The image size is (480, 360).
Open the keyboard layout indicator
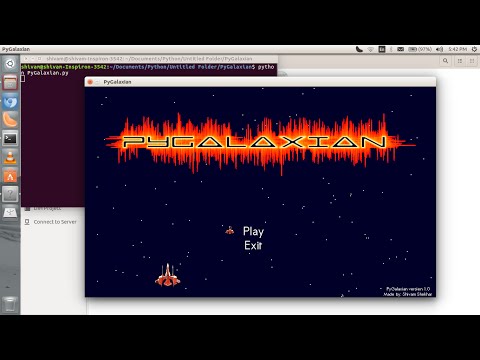[x=382, y=49]
